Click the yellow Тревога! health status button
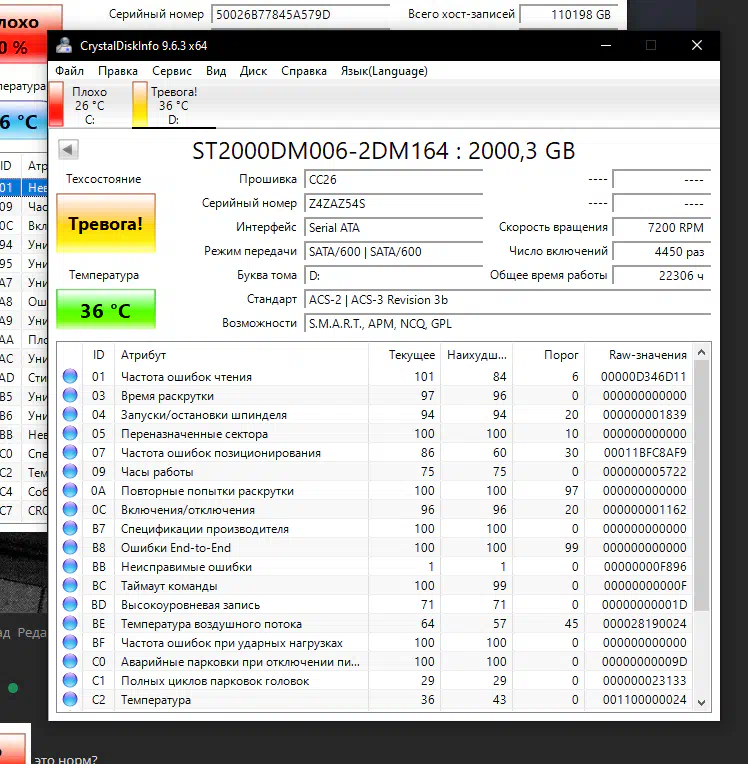Image resolution: width=748 pixels, height=764 pixels. click(106, 224)
